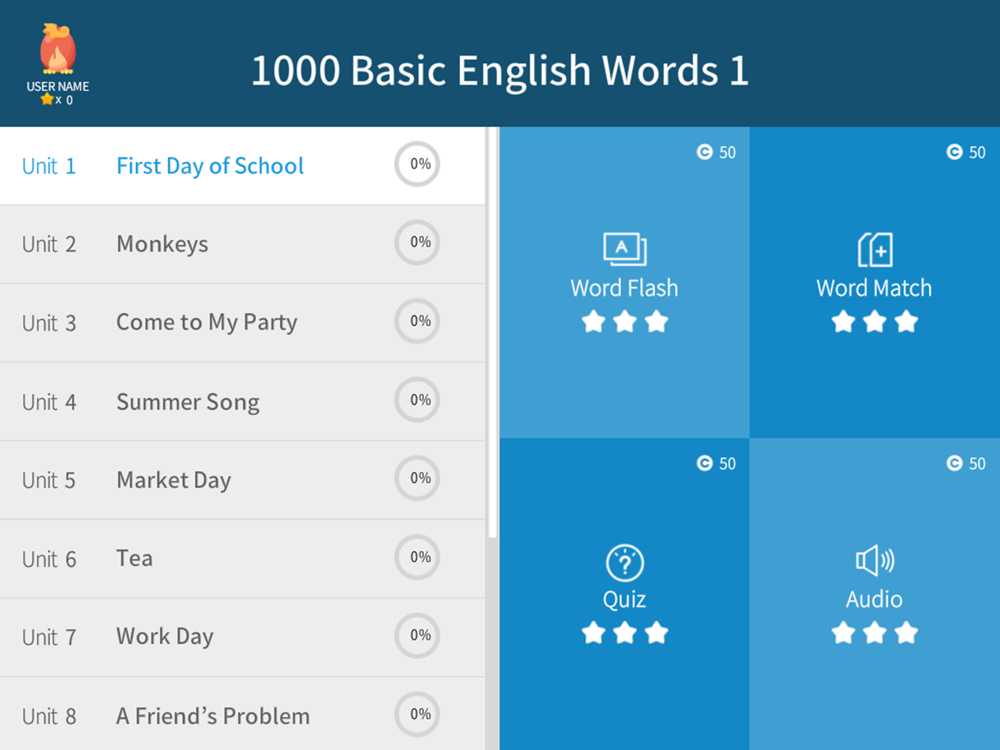
Task: Click the gold star under USER NAME
Action: pos(47,99)
